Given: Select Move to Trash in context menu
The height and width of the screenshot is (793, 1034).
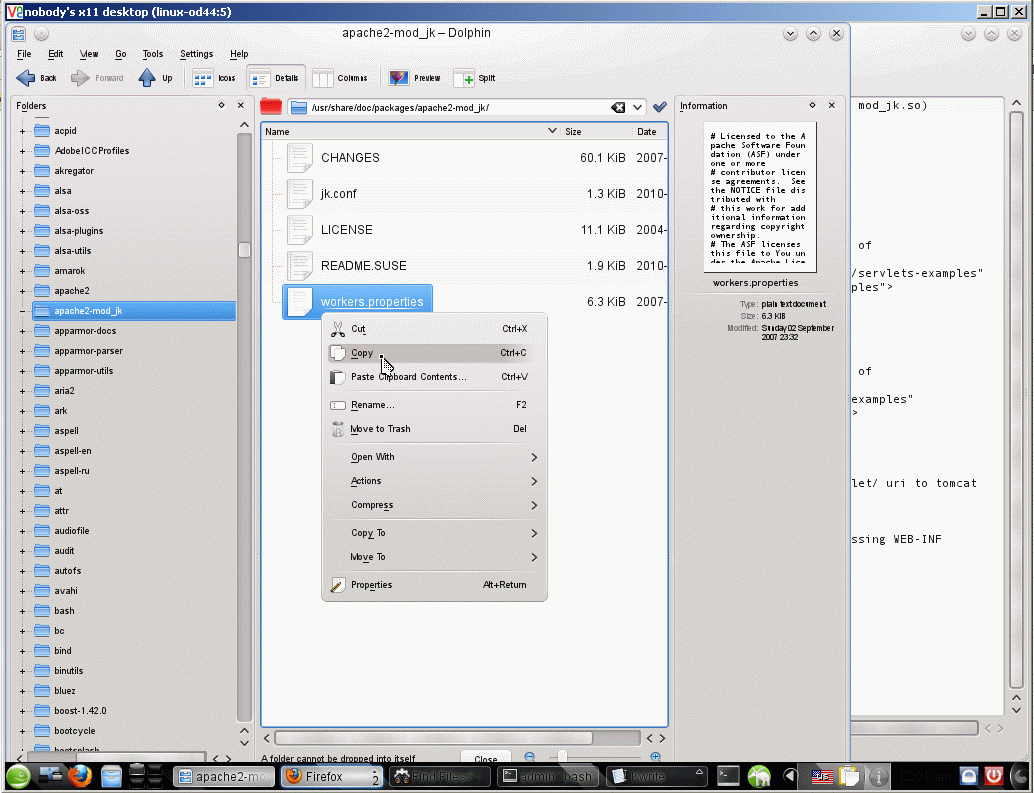Looking at the screenshot, I should click(433, 429).
